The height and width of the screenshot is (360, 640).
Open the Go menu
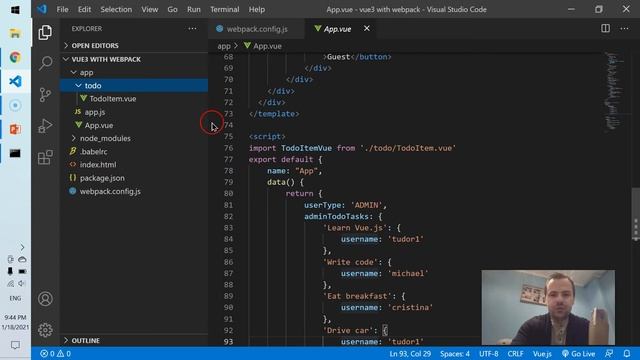pos(172,9)
